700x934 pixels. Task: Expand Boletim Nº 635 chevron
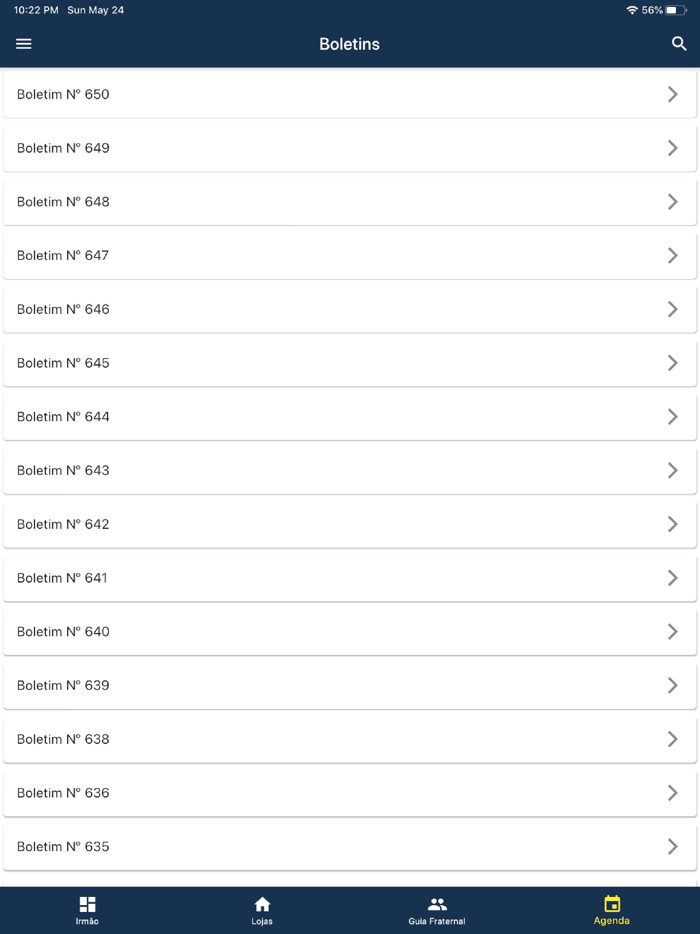672,846
